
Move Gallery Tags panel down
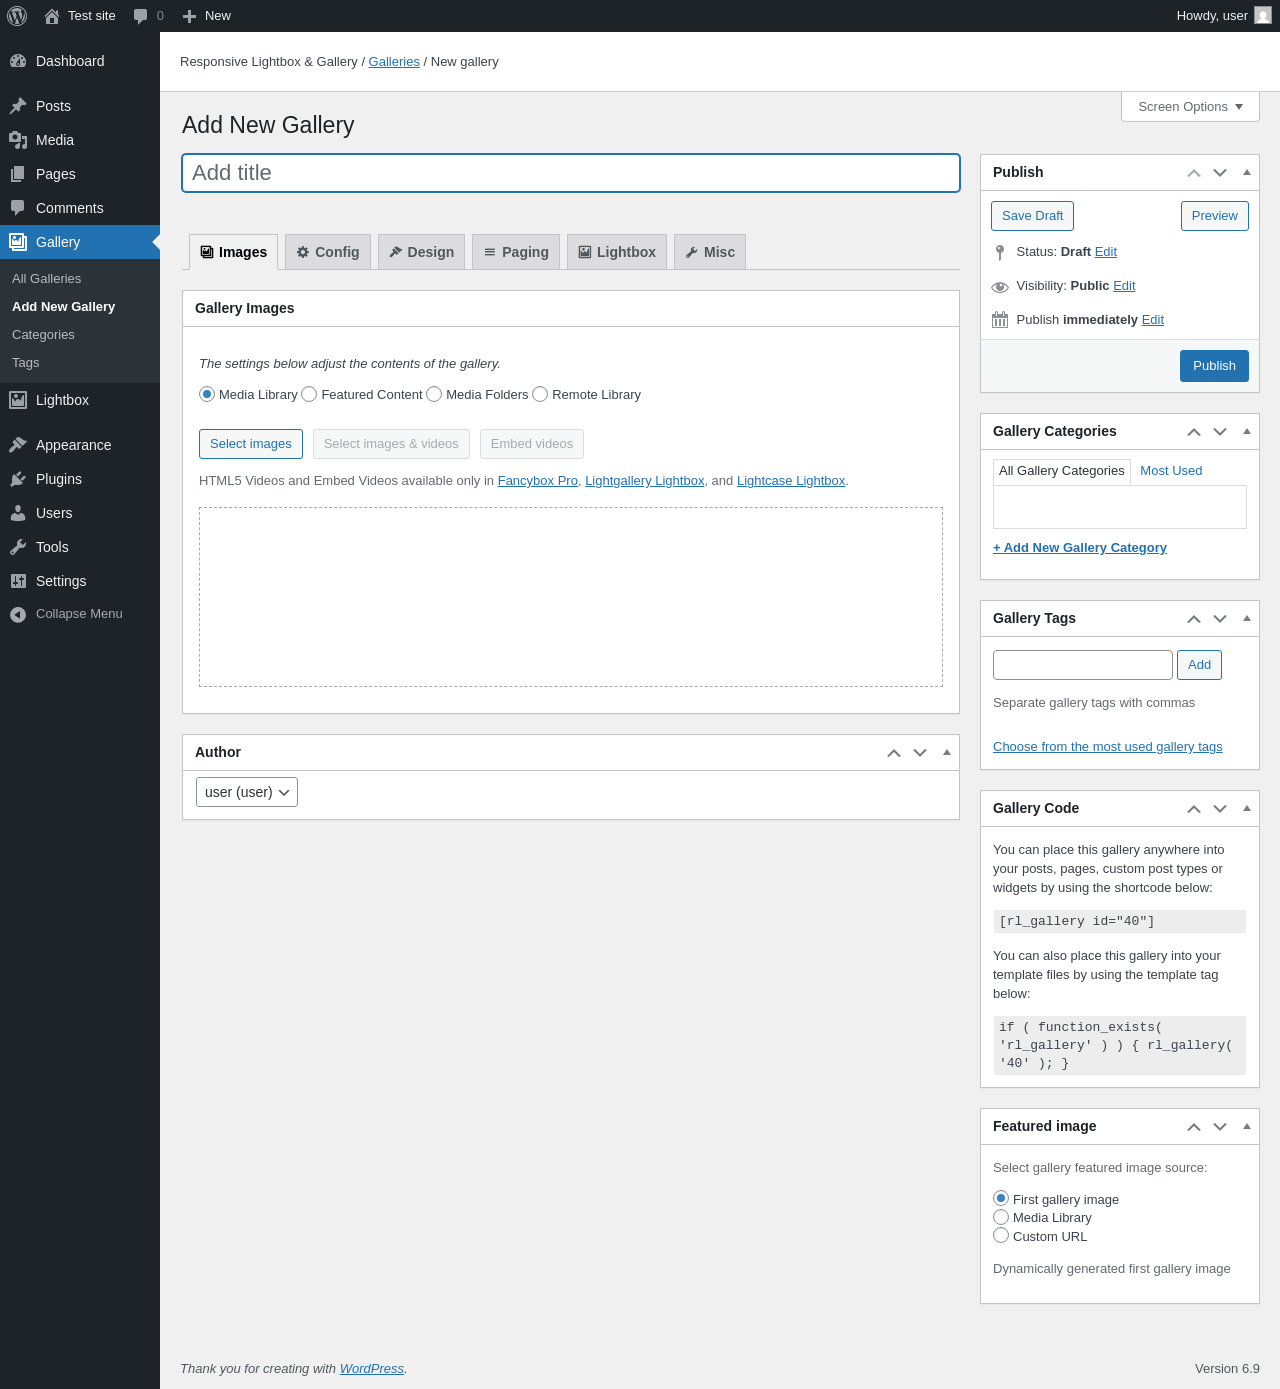[1220, 619]
